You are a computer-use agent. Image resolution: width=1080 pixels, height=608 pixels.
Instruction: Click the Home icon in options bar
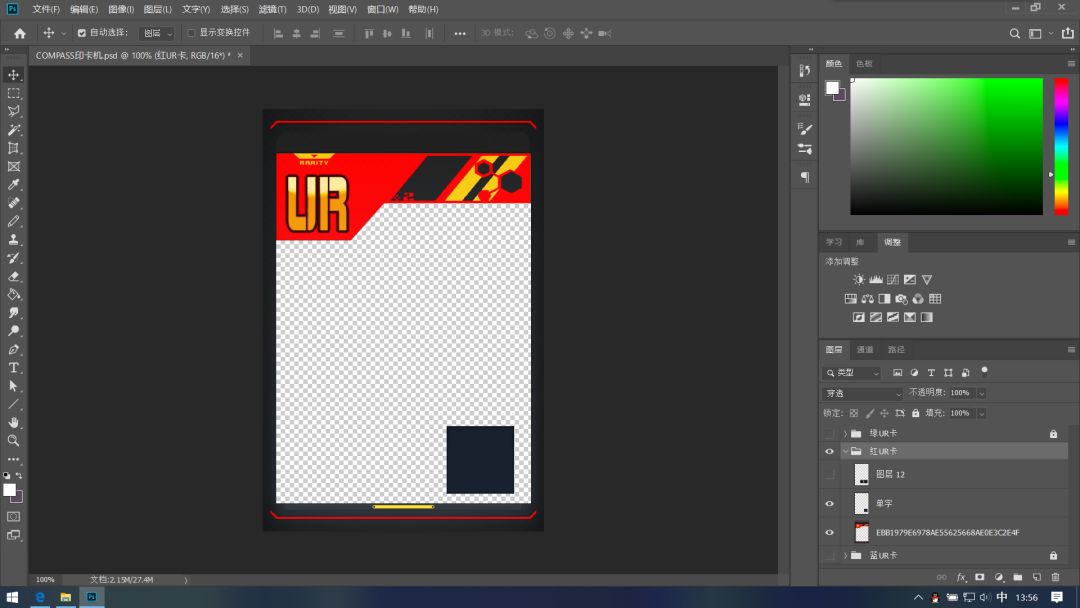pyautogui.click(x=19, y=33)
